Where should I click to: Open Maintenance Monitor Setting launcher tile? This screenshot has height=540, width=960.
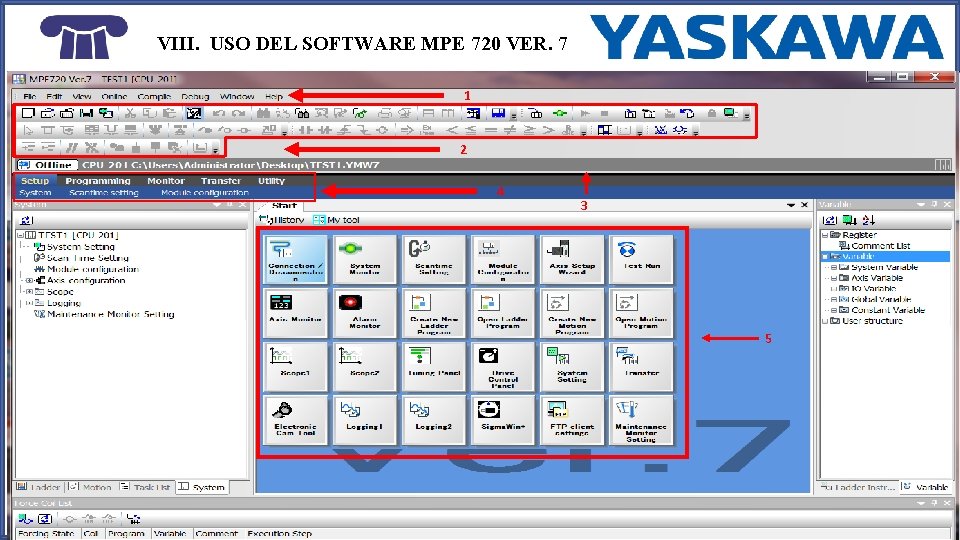641,420
